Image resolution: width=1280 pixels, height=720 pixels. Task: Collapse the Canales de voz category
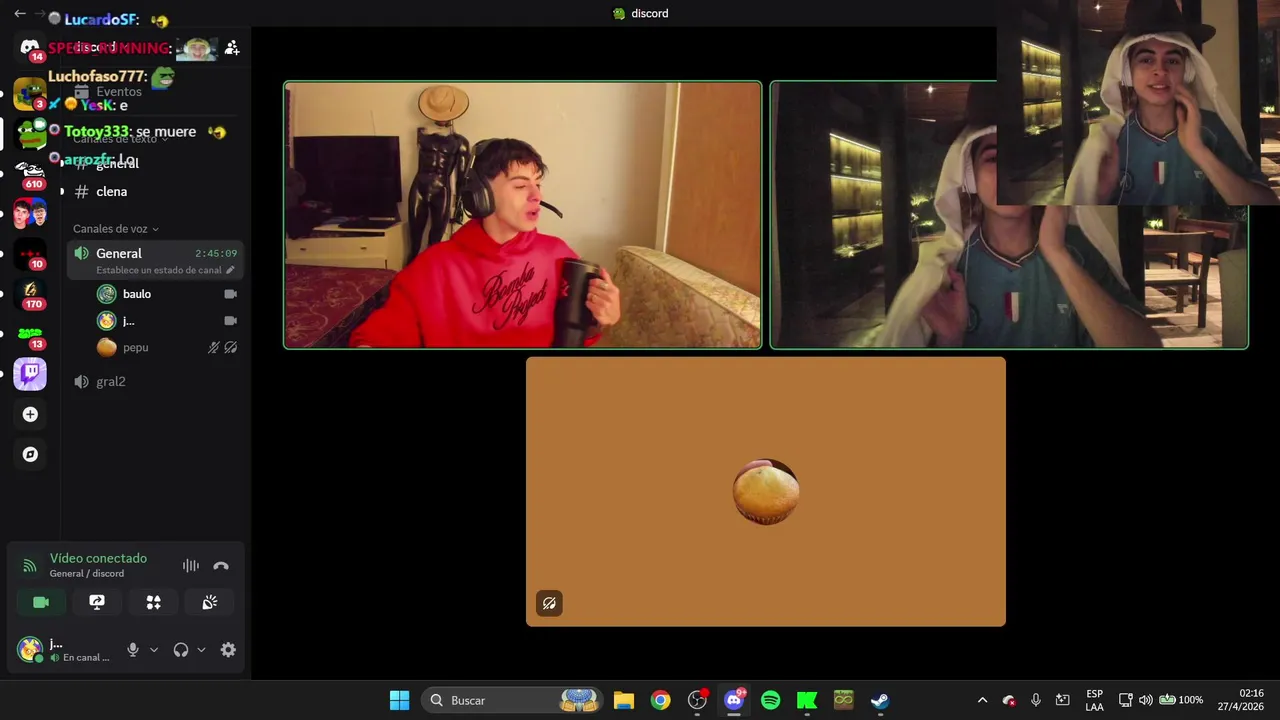coord(116,229)
